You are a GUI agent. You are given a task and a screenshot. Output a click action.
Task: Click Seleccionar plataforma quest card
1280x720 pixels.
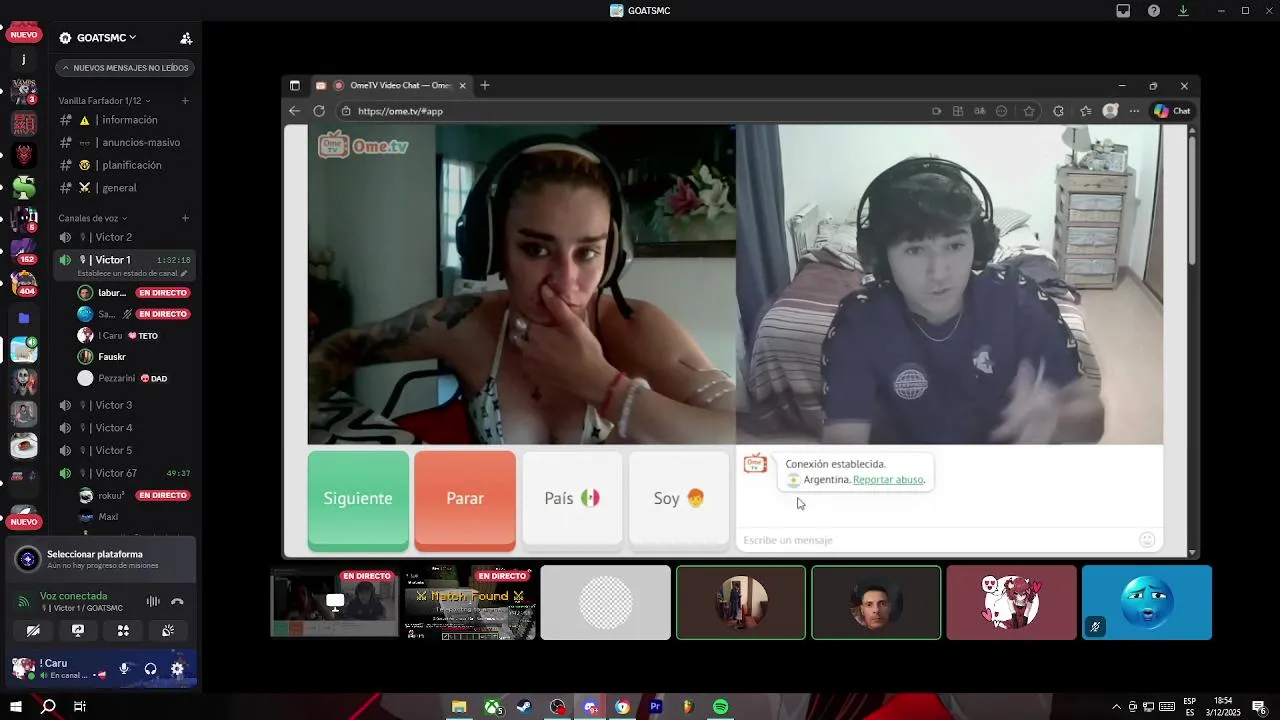click(100, 559)
